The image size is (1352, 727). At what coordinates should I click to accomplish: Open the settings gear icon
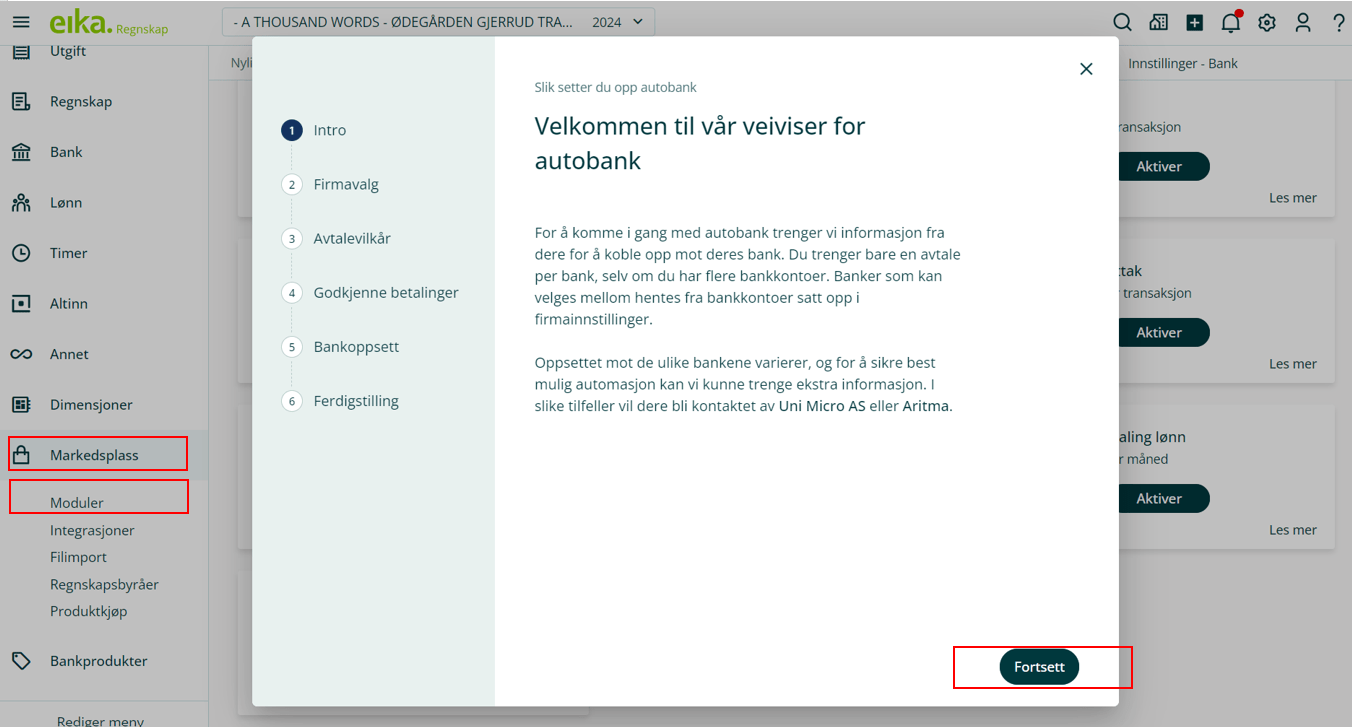point(1267,22)
